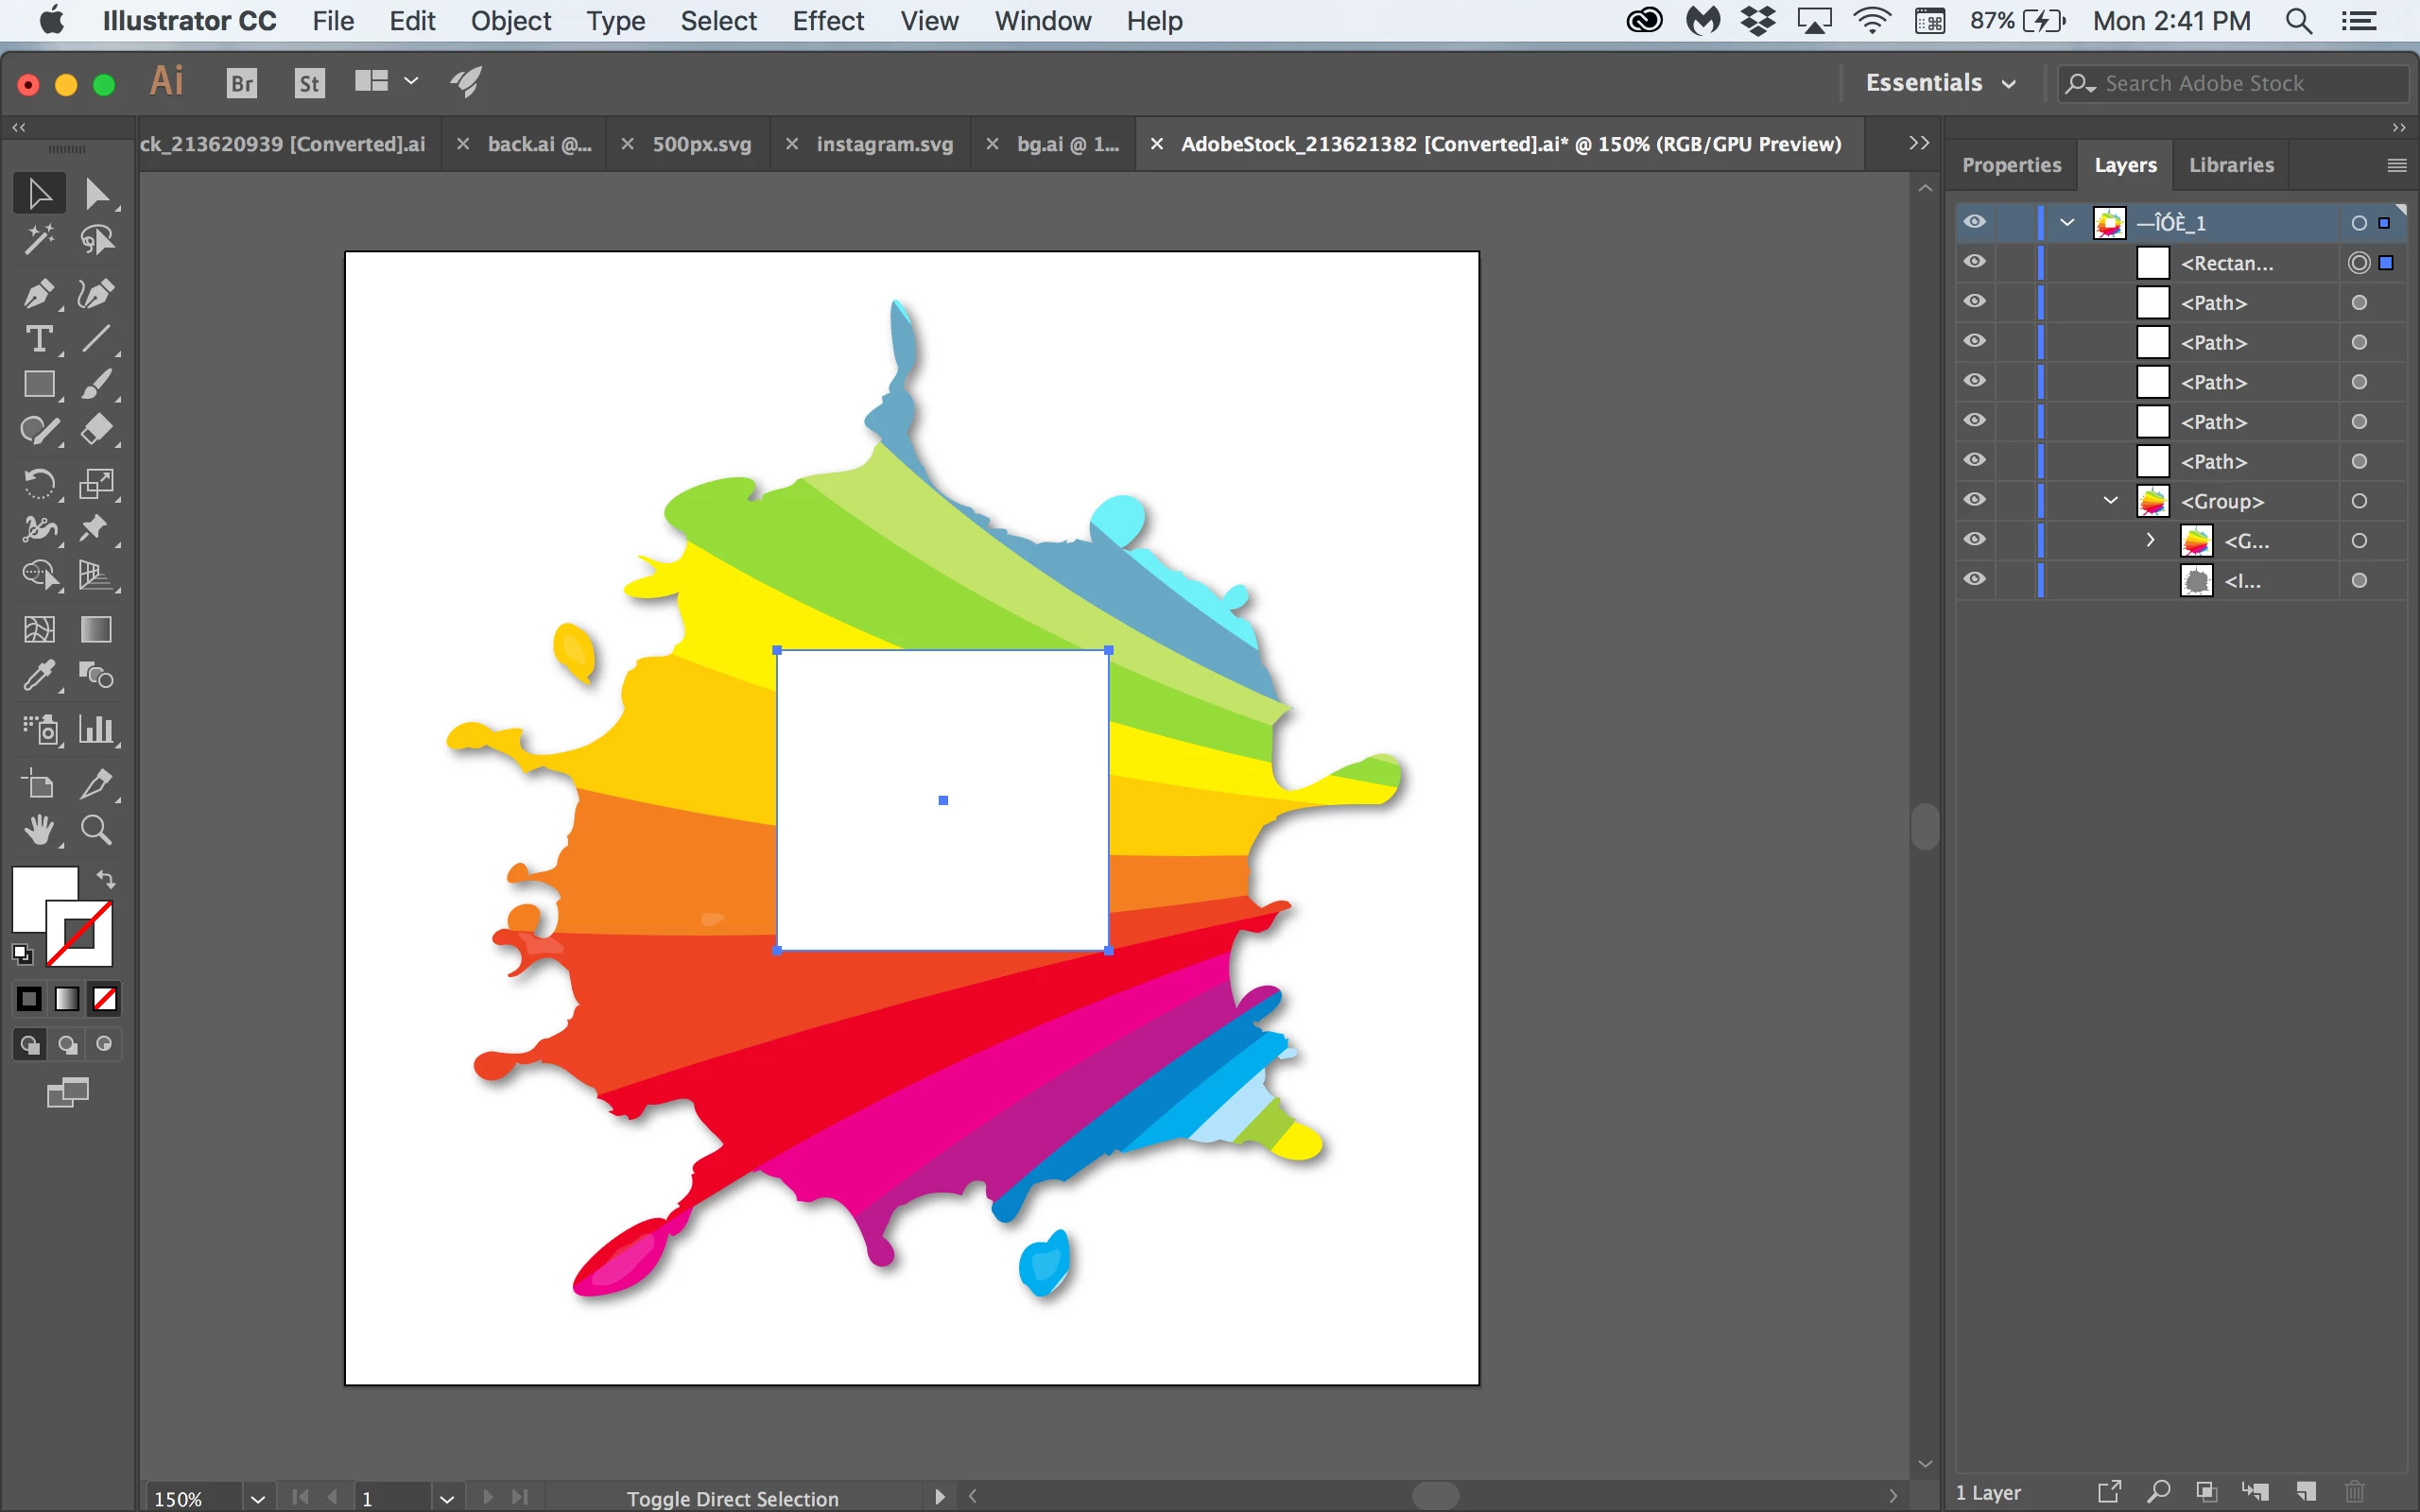The height and width of the screenshot is (1512, 2420).
Task: Select the Pen tool
Action: click(x=38, y=294)
